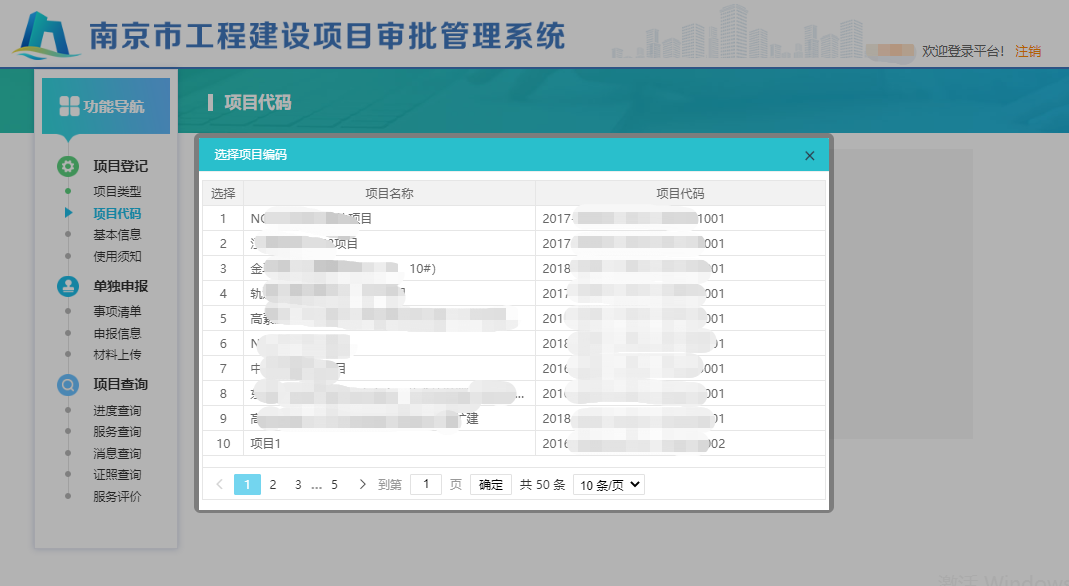Click the system logo icon

(44, 35)
